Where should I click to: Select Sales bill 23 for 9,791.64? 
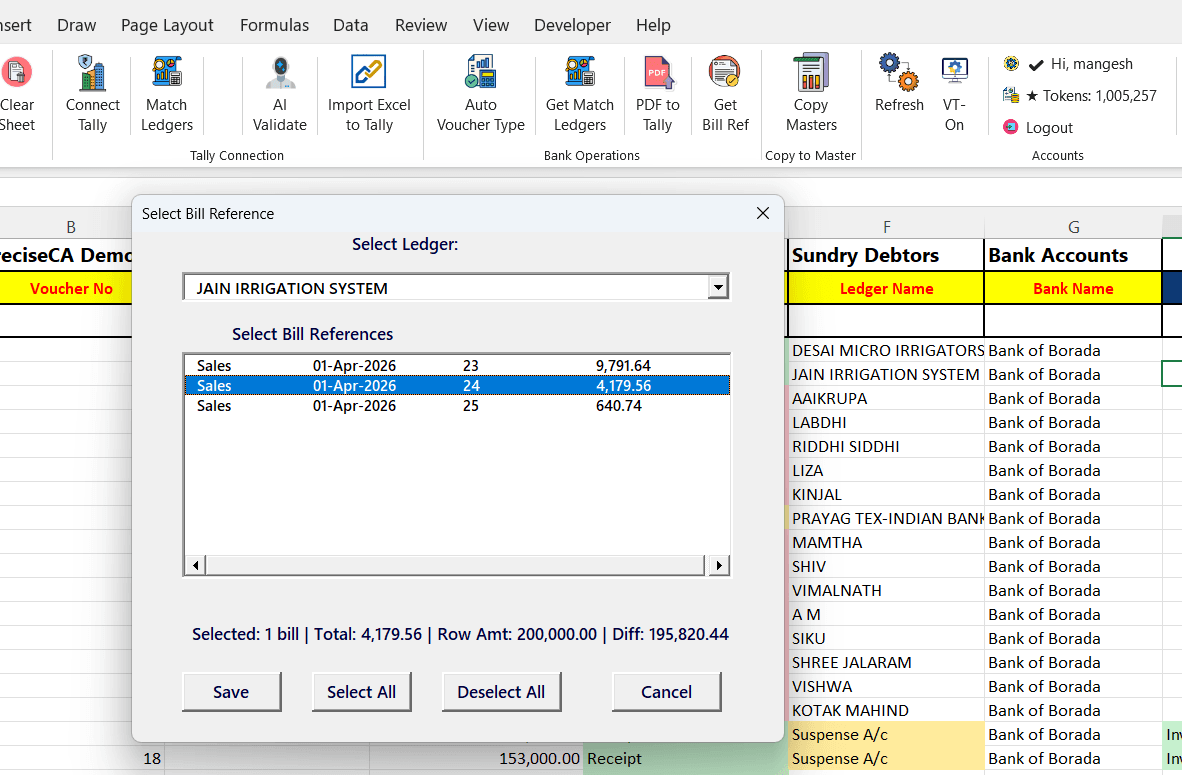(x=457, y=366)
